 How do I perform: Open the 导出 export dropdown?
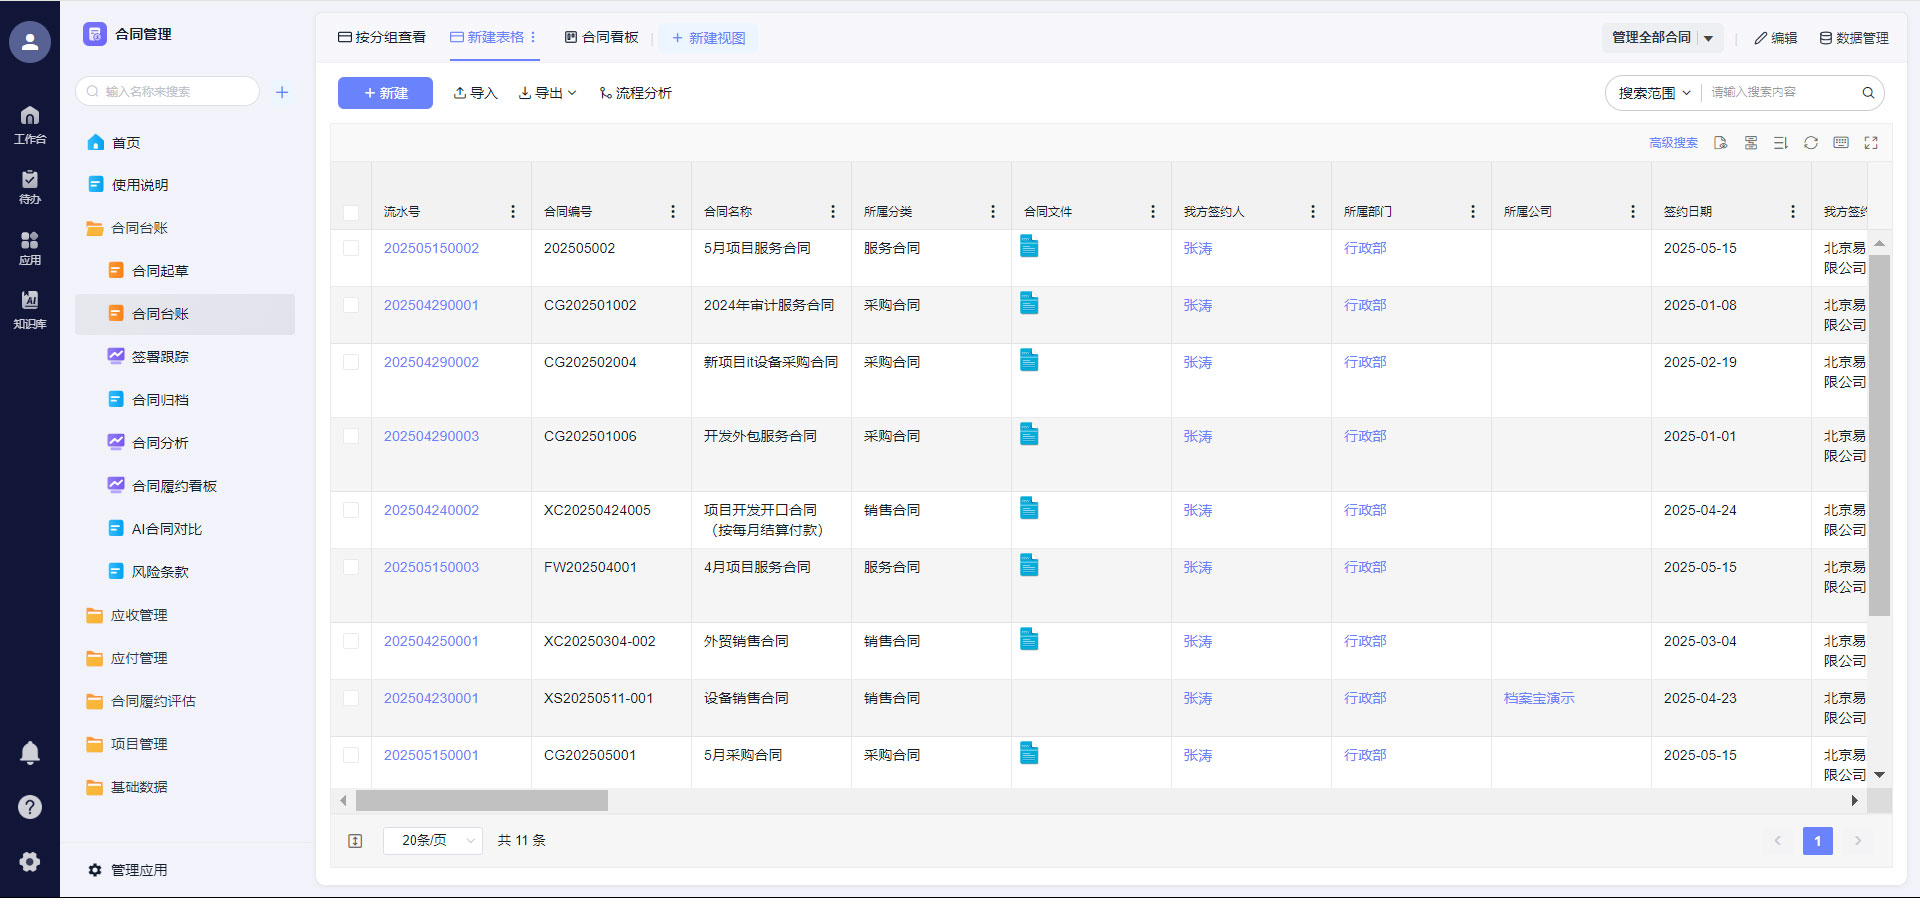(x=548, y=93)
